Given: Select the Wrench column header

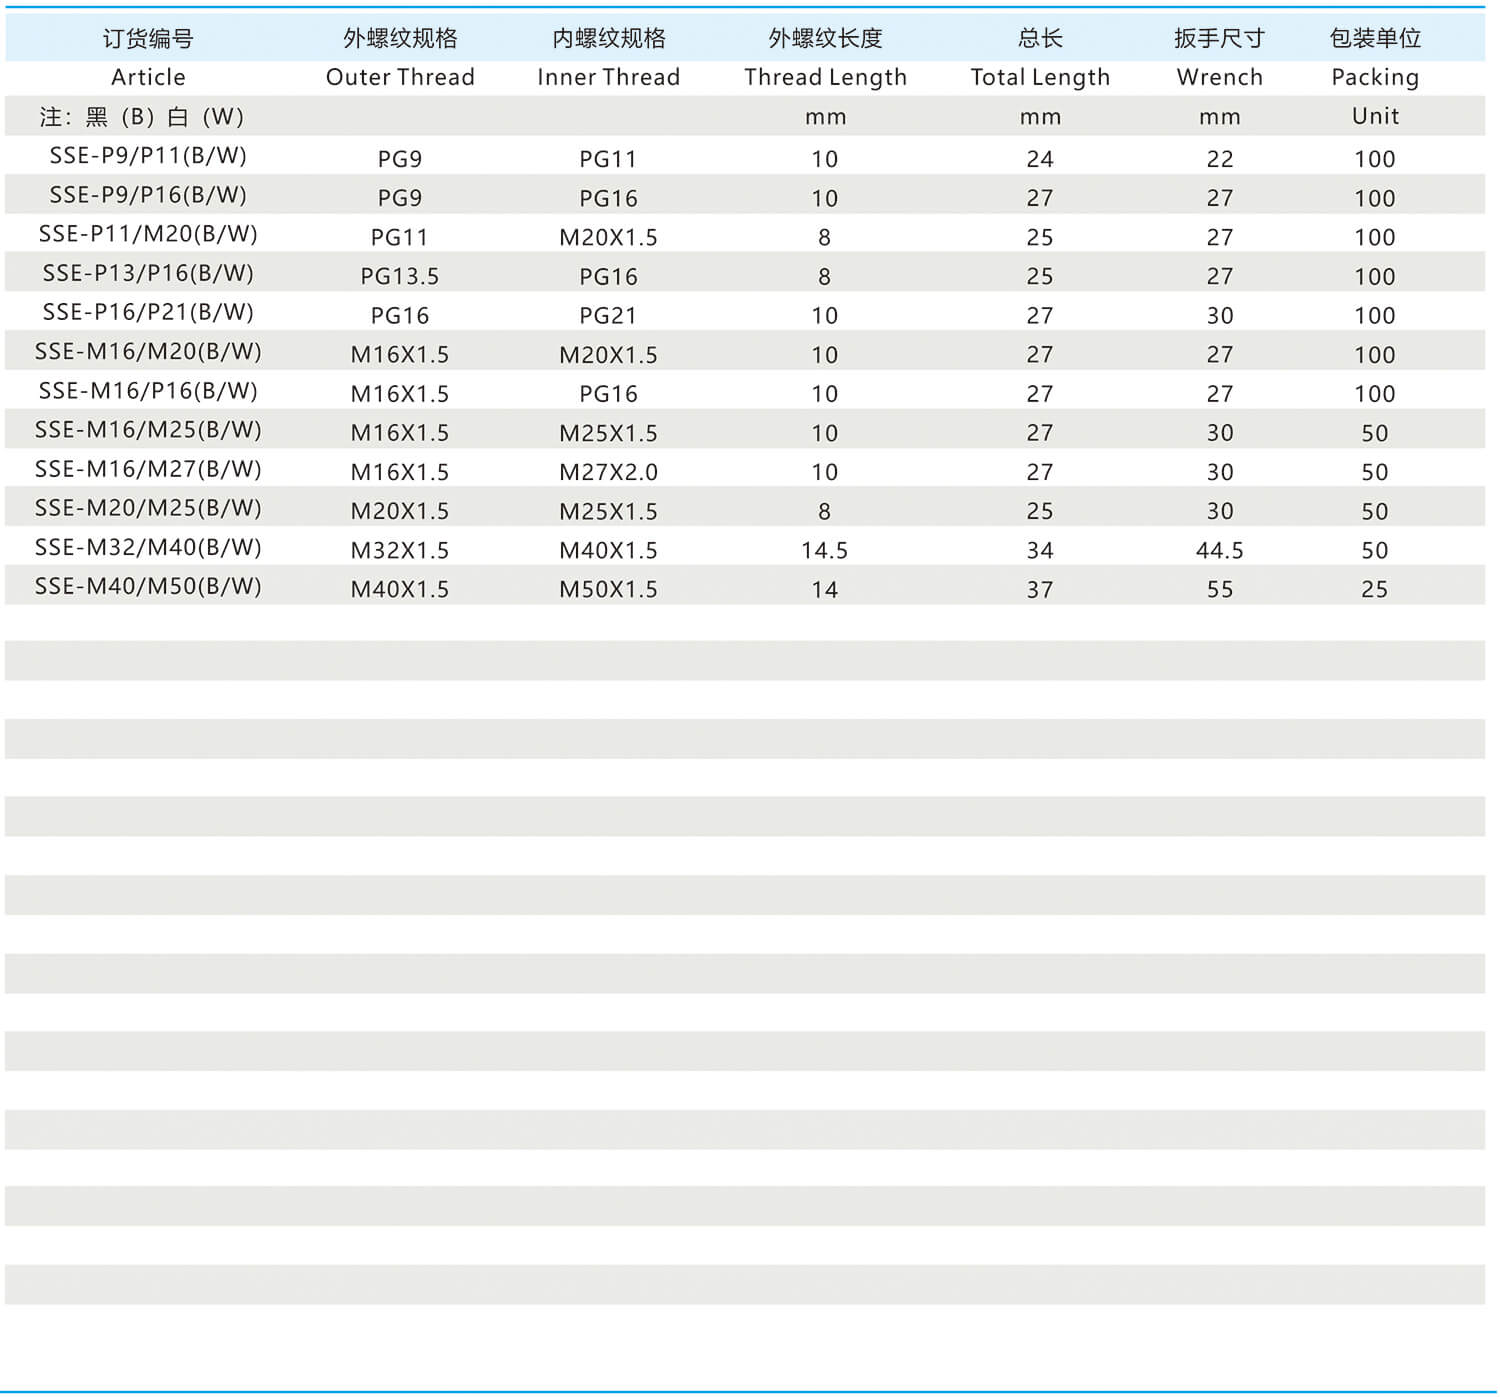Looking at the screenshot, I should [1219, 77].
